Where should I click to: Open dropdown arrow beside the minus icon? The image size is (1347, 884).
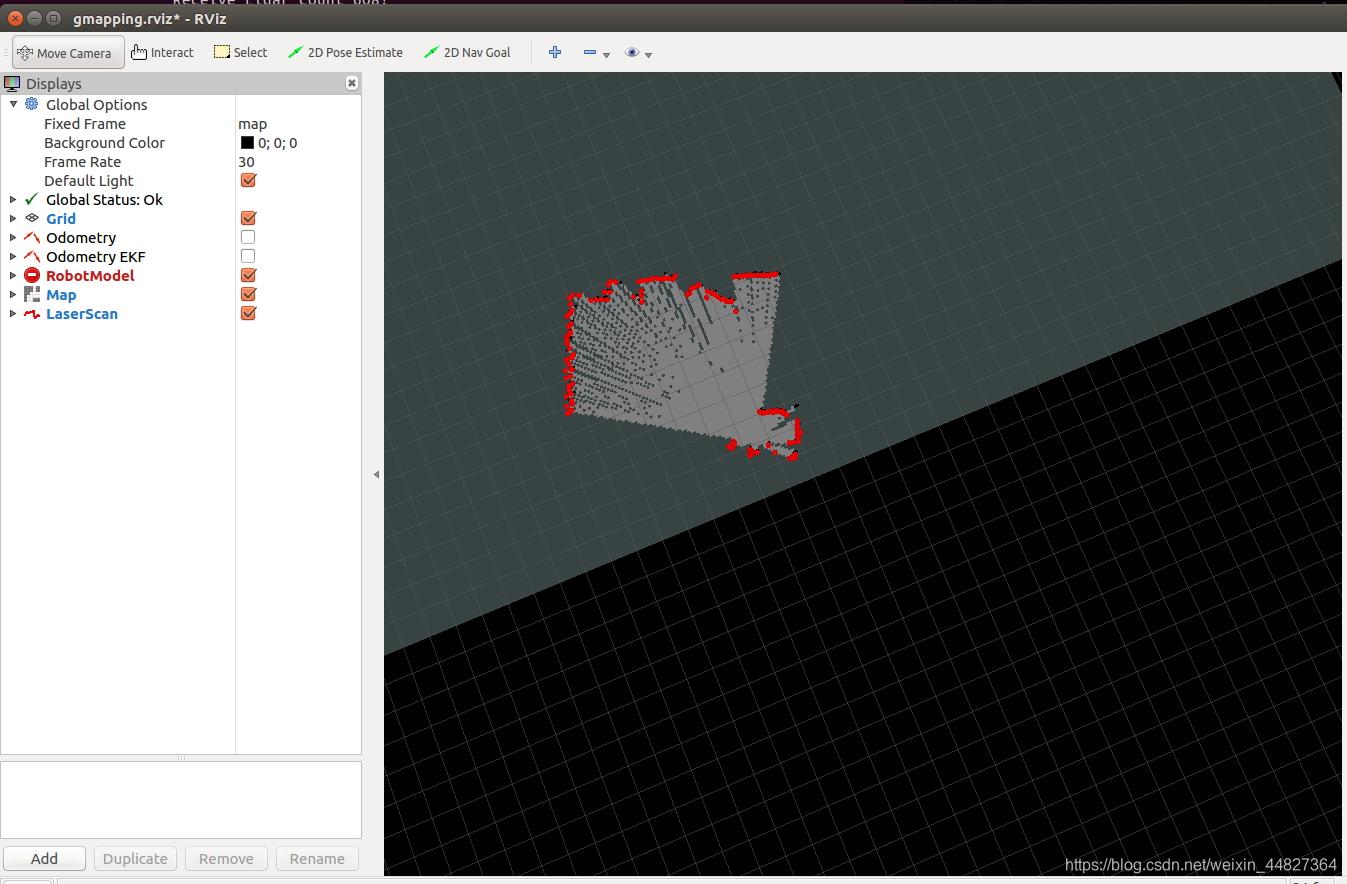click(606, 55)
